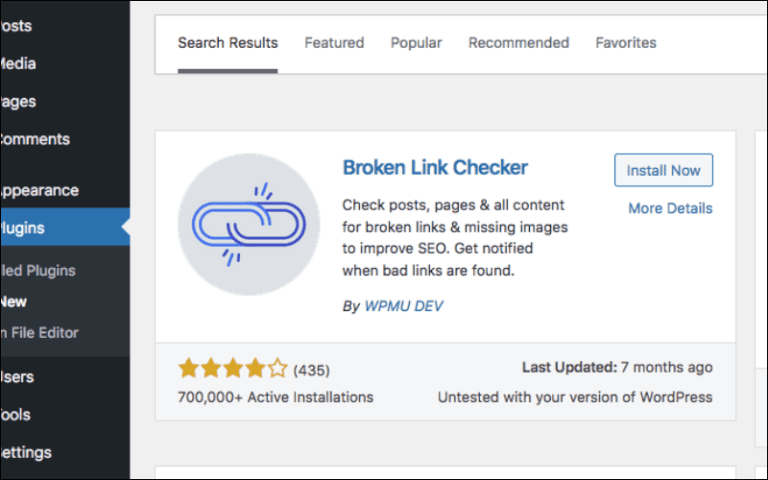
Task: Switch to the Featured tab
Action: pos(334,43)
